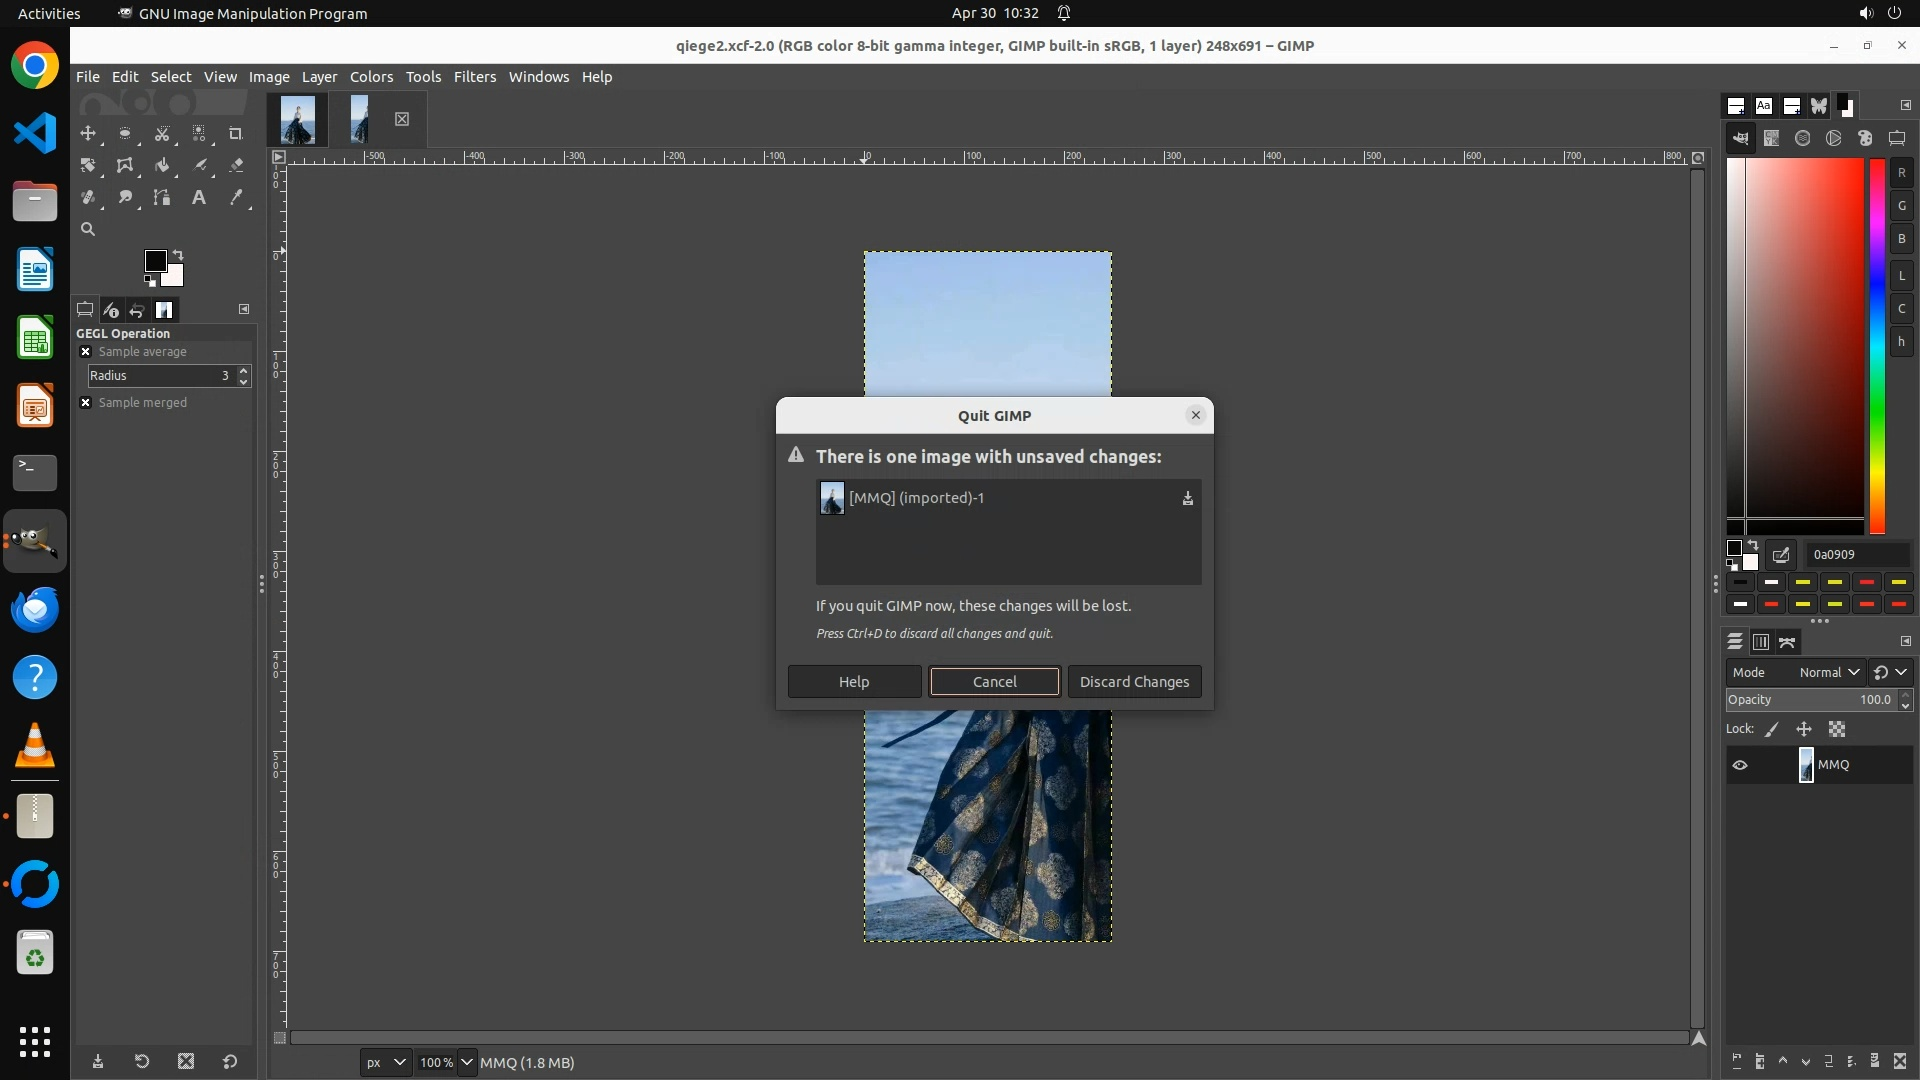This screenshot has width=1920, height=1080.
Task: Select the Scissors Select tool
Action: [162, 133]
